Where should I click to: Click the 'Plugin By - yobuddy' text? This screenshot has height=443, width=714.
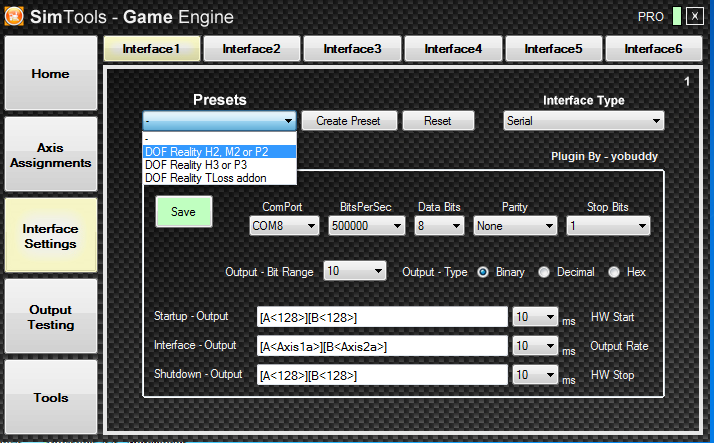click(604, 157)
